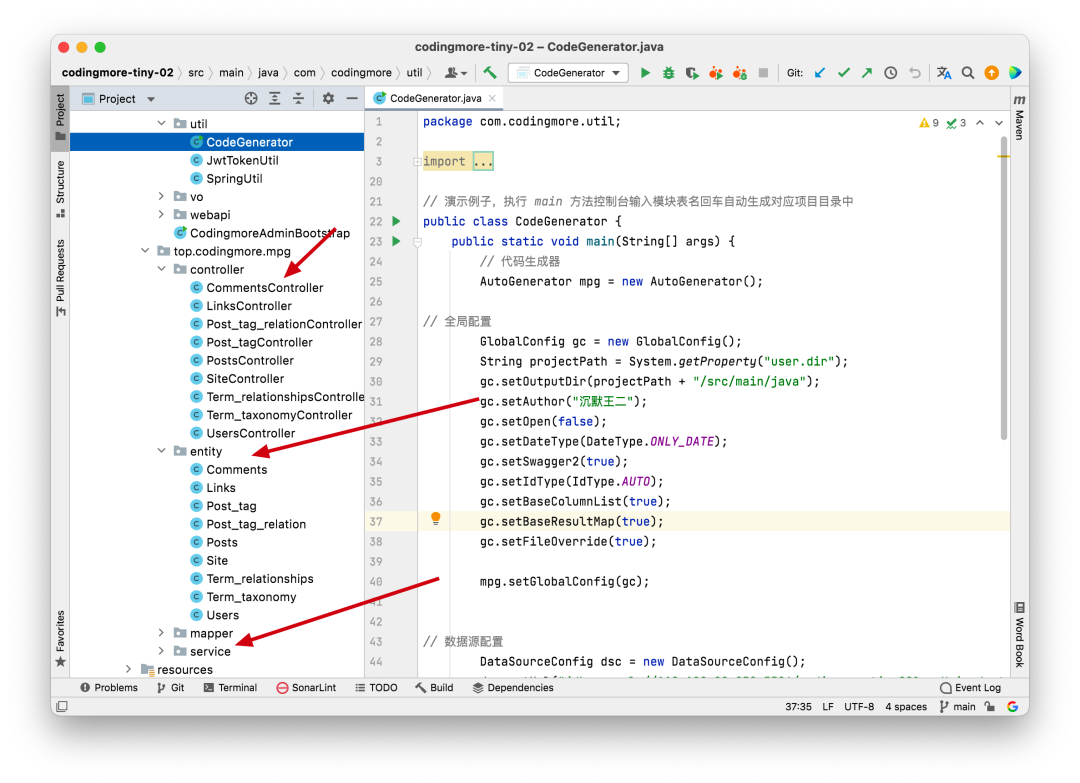Expand the mapper folder
This screenshot has width=1080, height=783.
point(161,632)
